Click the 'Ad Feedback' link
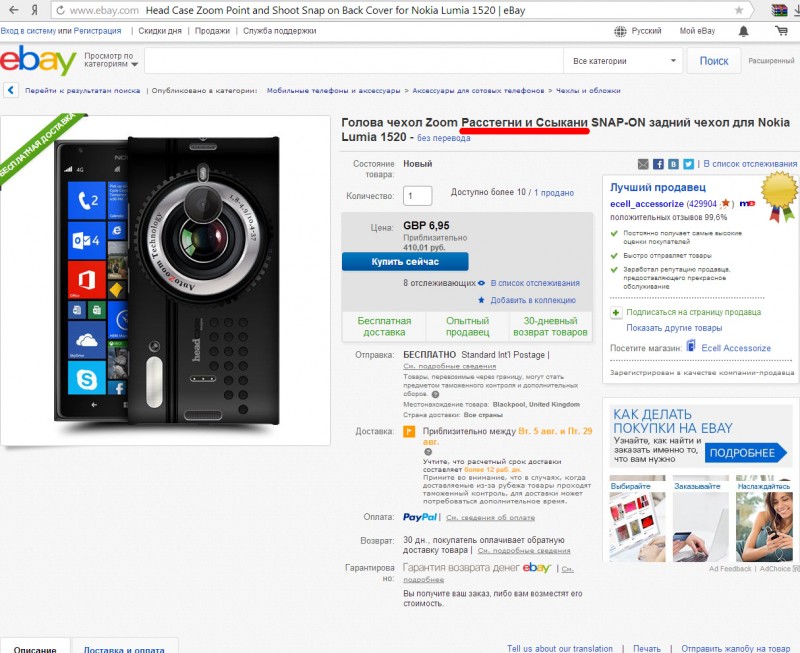The height and width of the screenshot is (653, 800). click(x=730, y=568)
